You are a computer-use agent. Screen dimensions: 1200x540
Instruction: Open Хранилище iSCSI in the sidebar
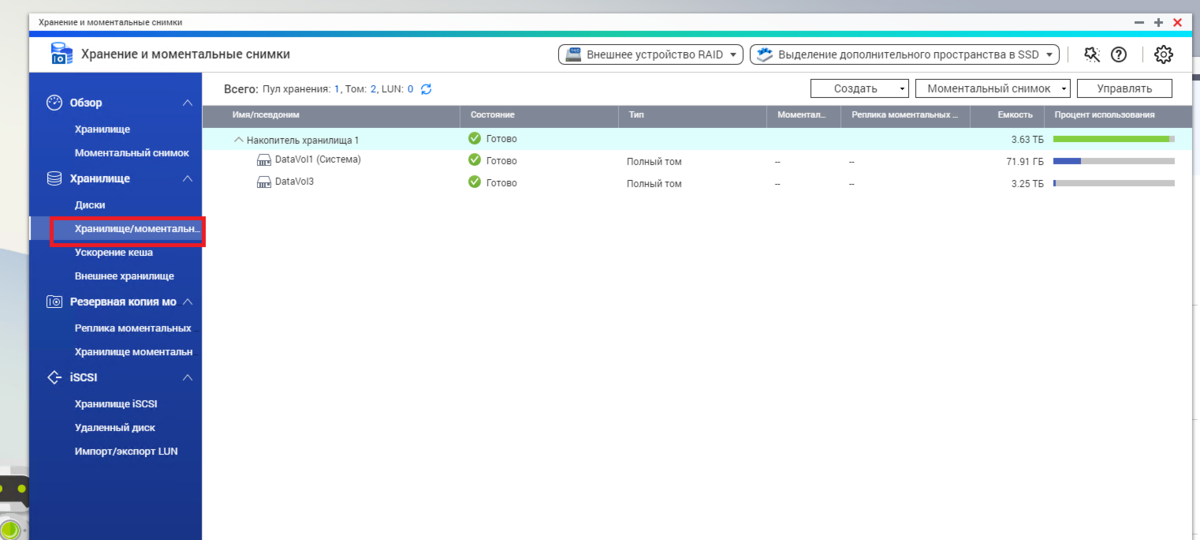point(116,404)
